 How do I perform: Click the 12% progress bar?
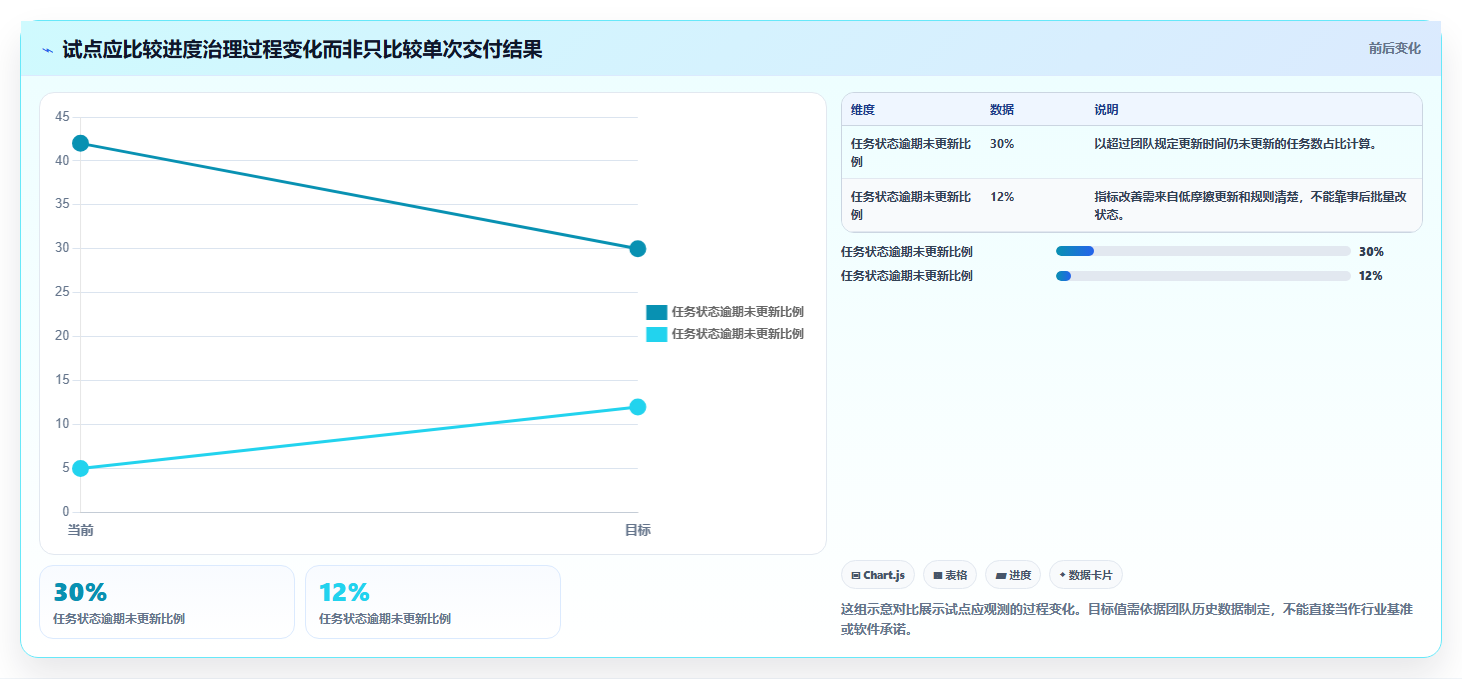tap(1203, 276)
